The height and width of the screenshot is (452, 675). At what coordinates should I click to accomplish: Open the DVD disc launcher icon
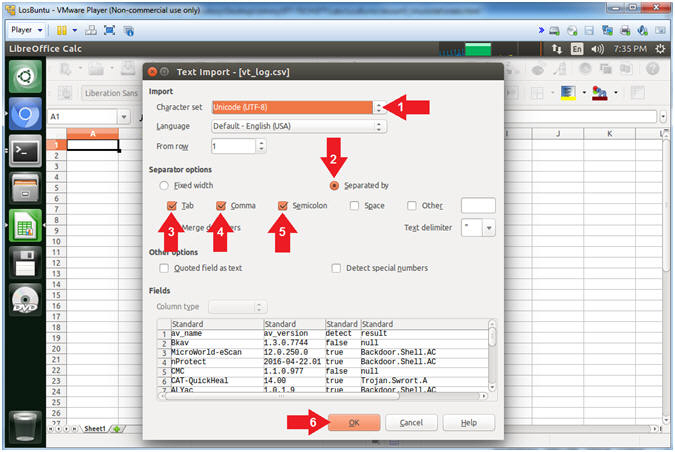25,300
